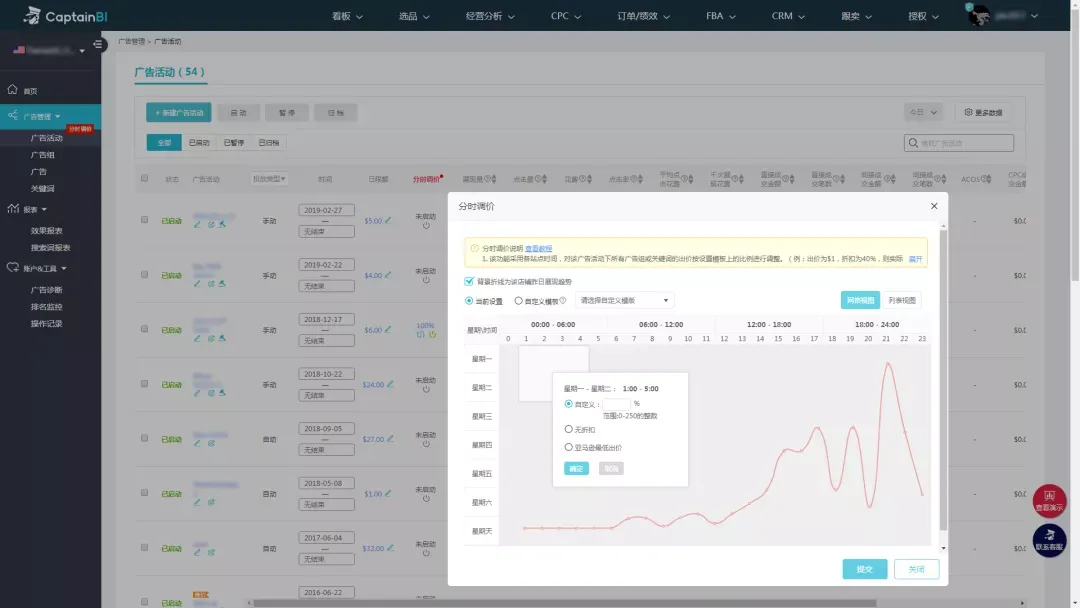Open the 经营分析 top menu dropdown
1080x608 pixels.
pos(490,16)
